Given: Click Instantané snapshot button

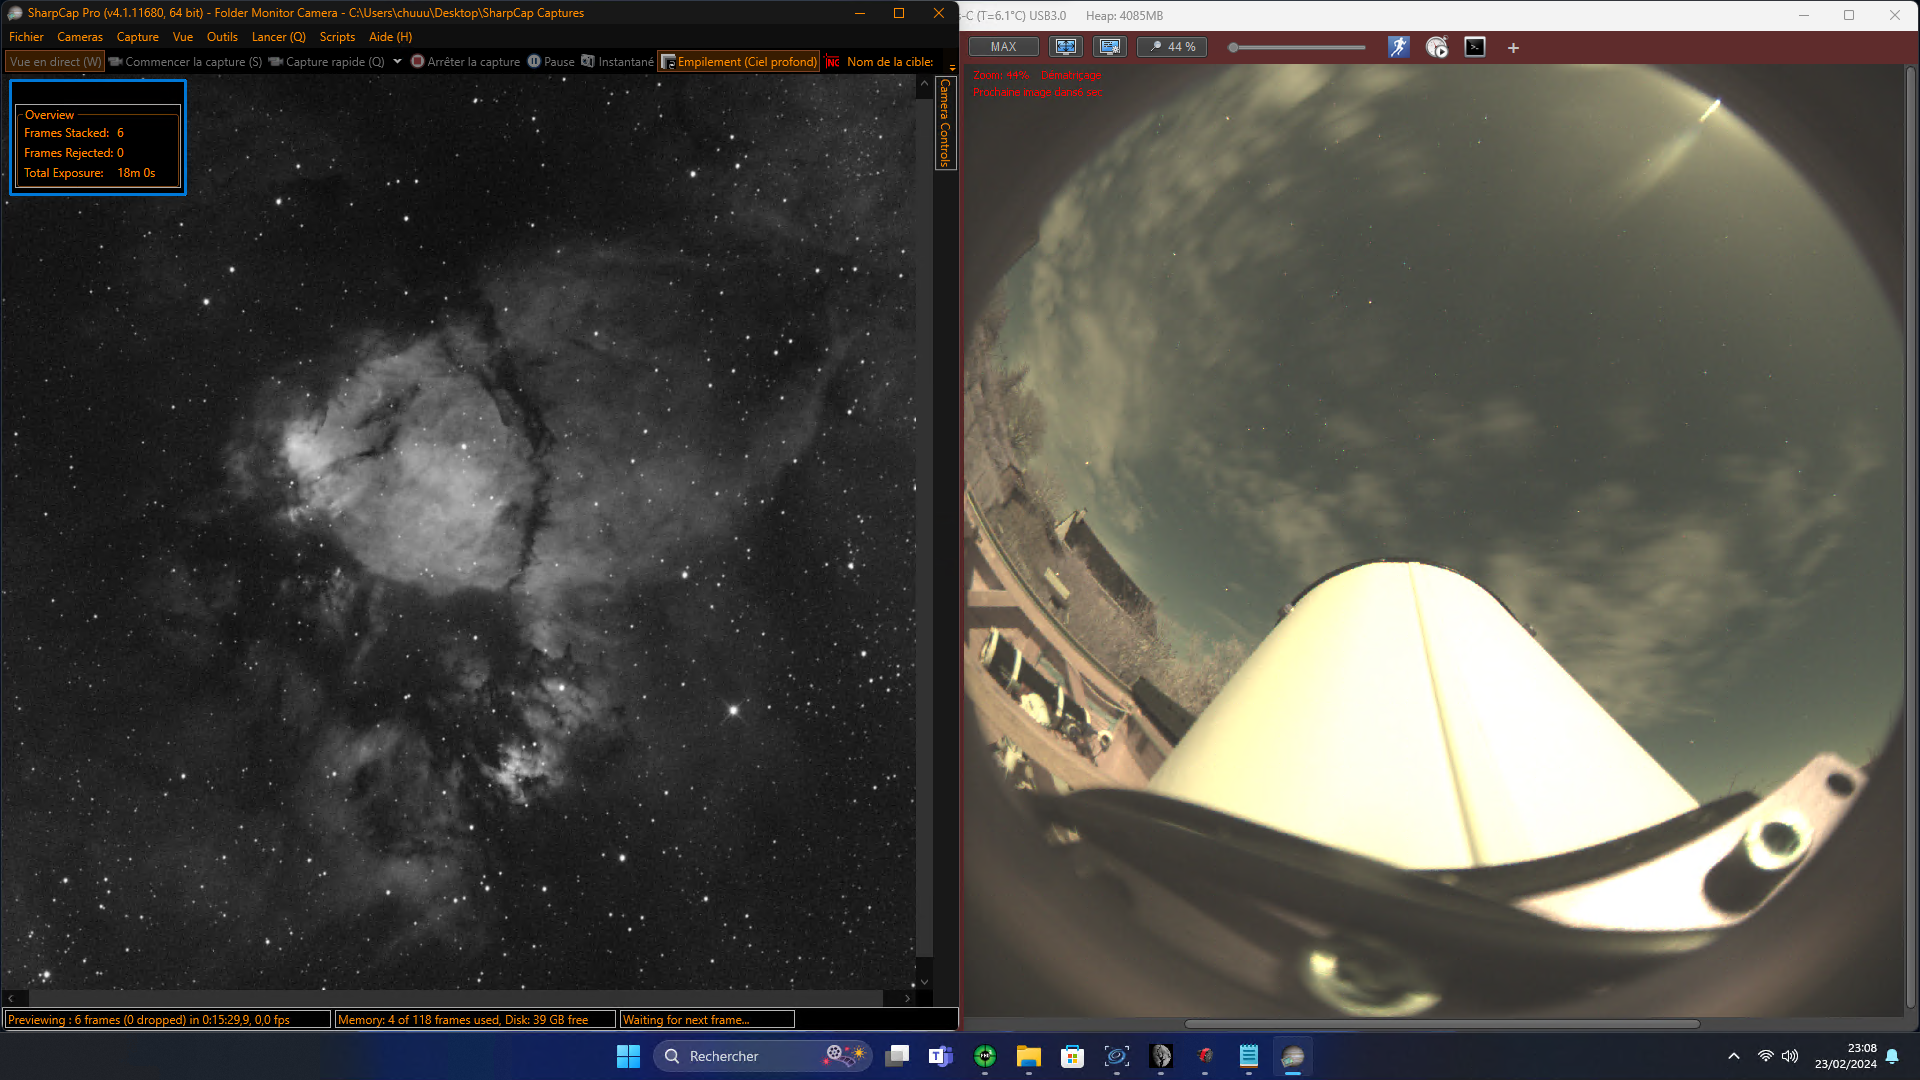Looking at the screenshot, I should (x=618, y=62).
